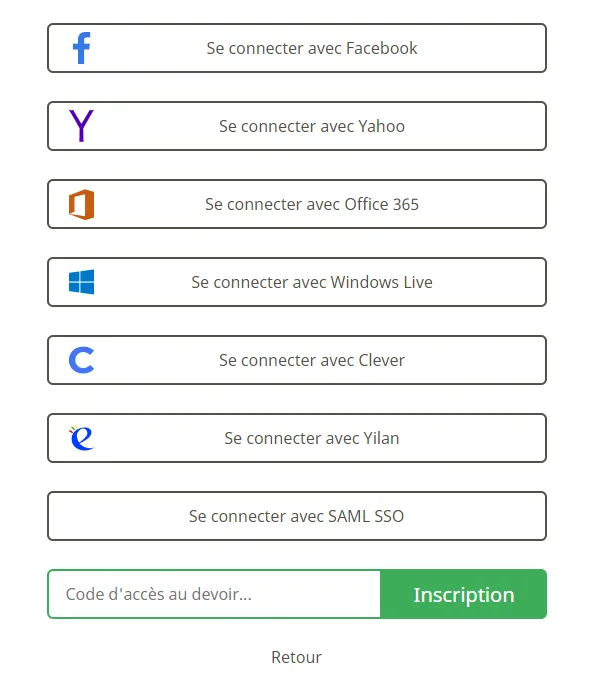This screenshot has height=683, width=598.
Task: Click the purple Yahoo Y icon
Action: coord(81,126)
